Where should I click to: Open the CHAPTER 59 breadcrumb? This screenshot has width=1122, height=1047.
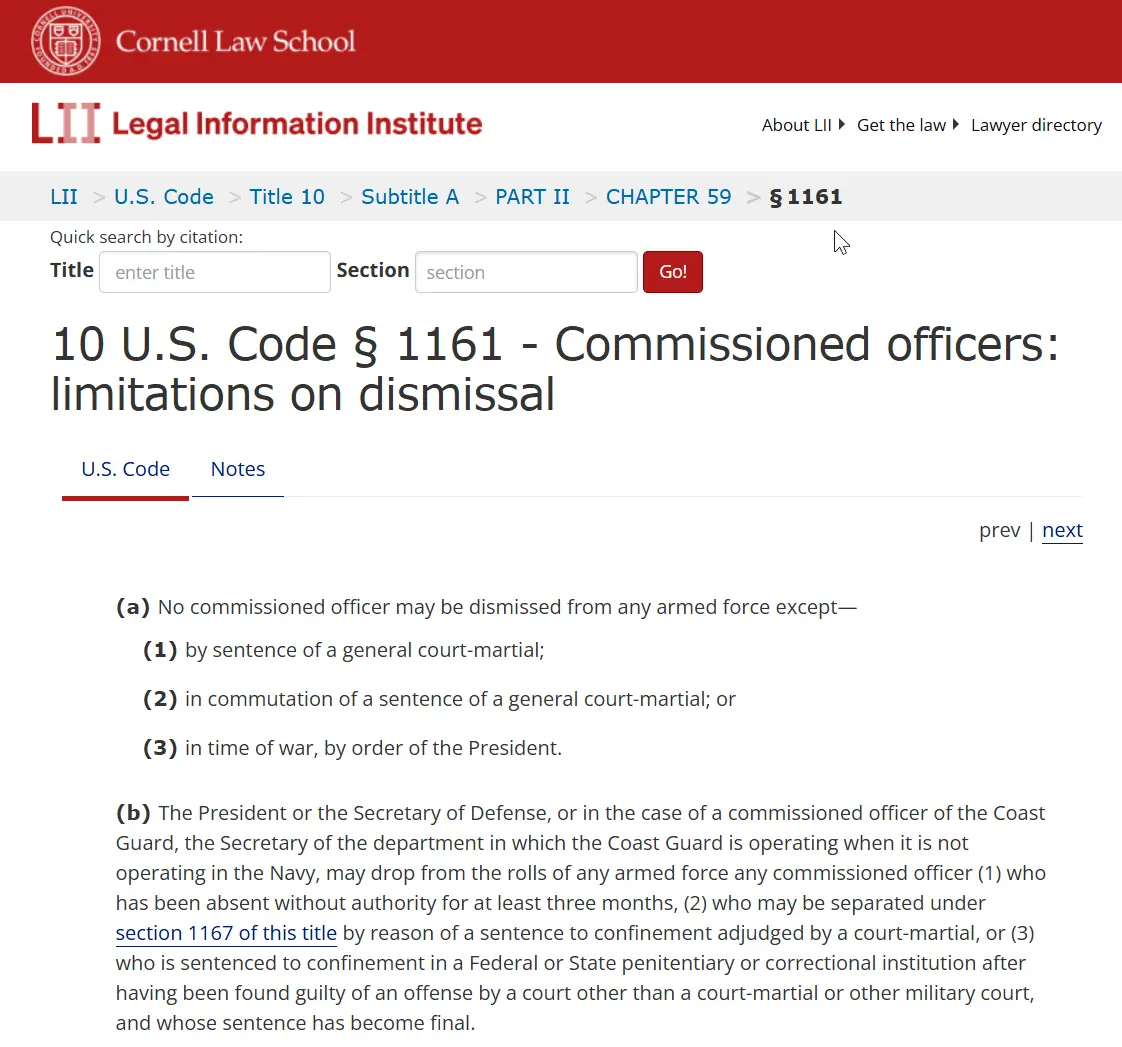point(668,197)
